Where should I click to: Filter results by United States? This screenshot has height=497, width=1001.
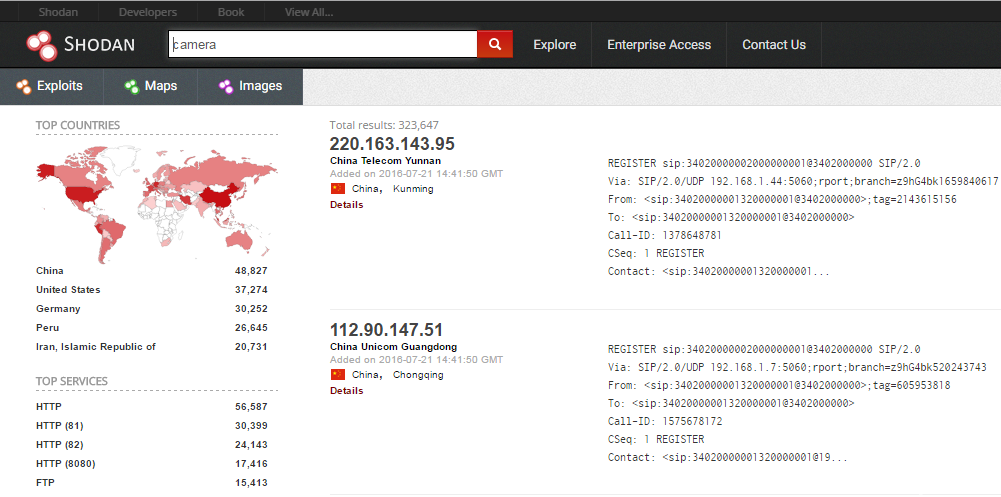point(68,290)
